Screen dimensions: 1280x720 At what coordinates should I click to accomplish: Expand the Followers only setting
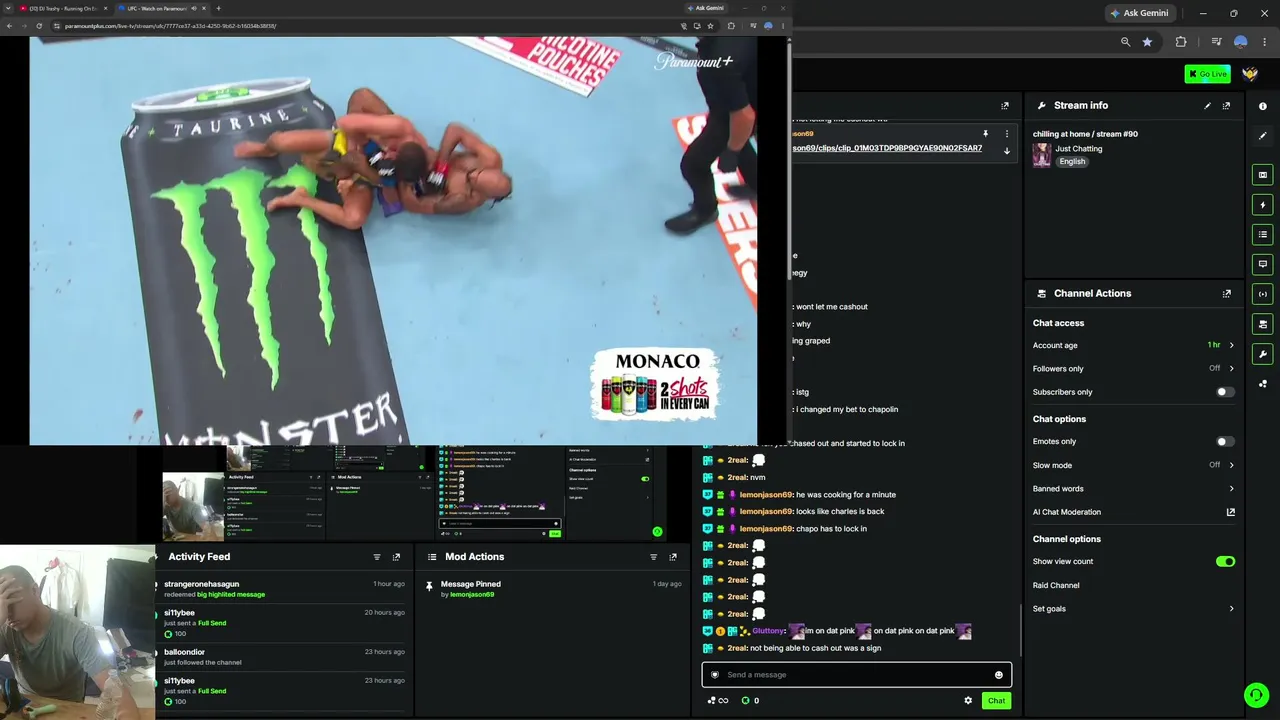pyautogui.click(x=1133, y=369)
